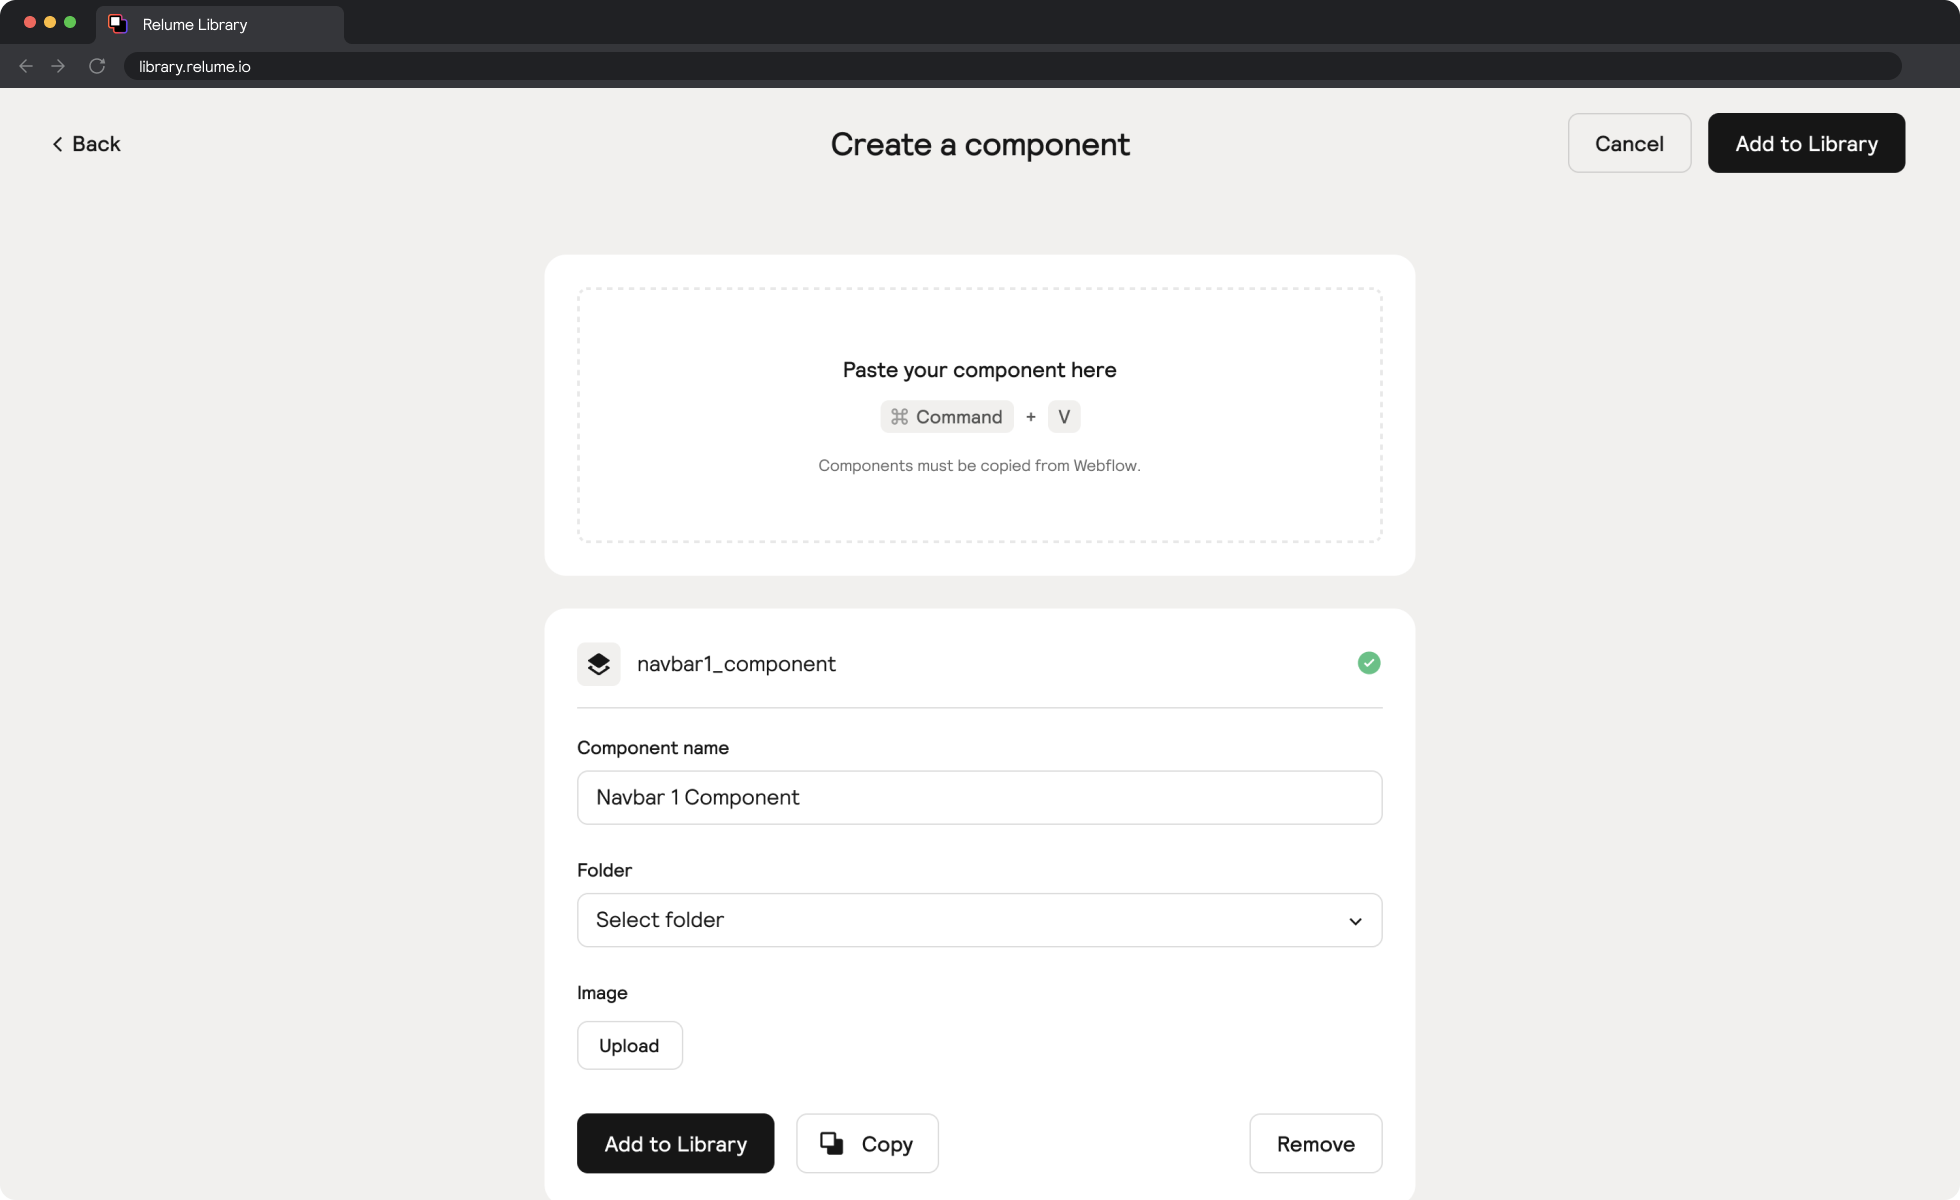Click the browser forward arrow
The image size is (1960, 1200).
pyautogui.click(x=58, y=66)
